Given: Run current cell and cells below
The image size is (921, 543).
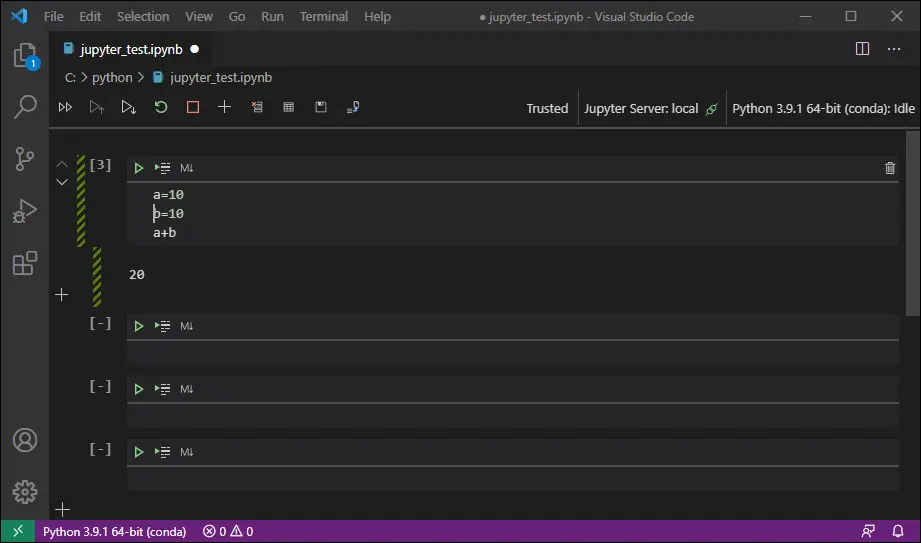Looking at the screenshot, I should (129, 108).
